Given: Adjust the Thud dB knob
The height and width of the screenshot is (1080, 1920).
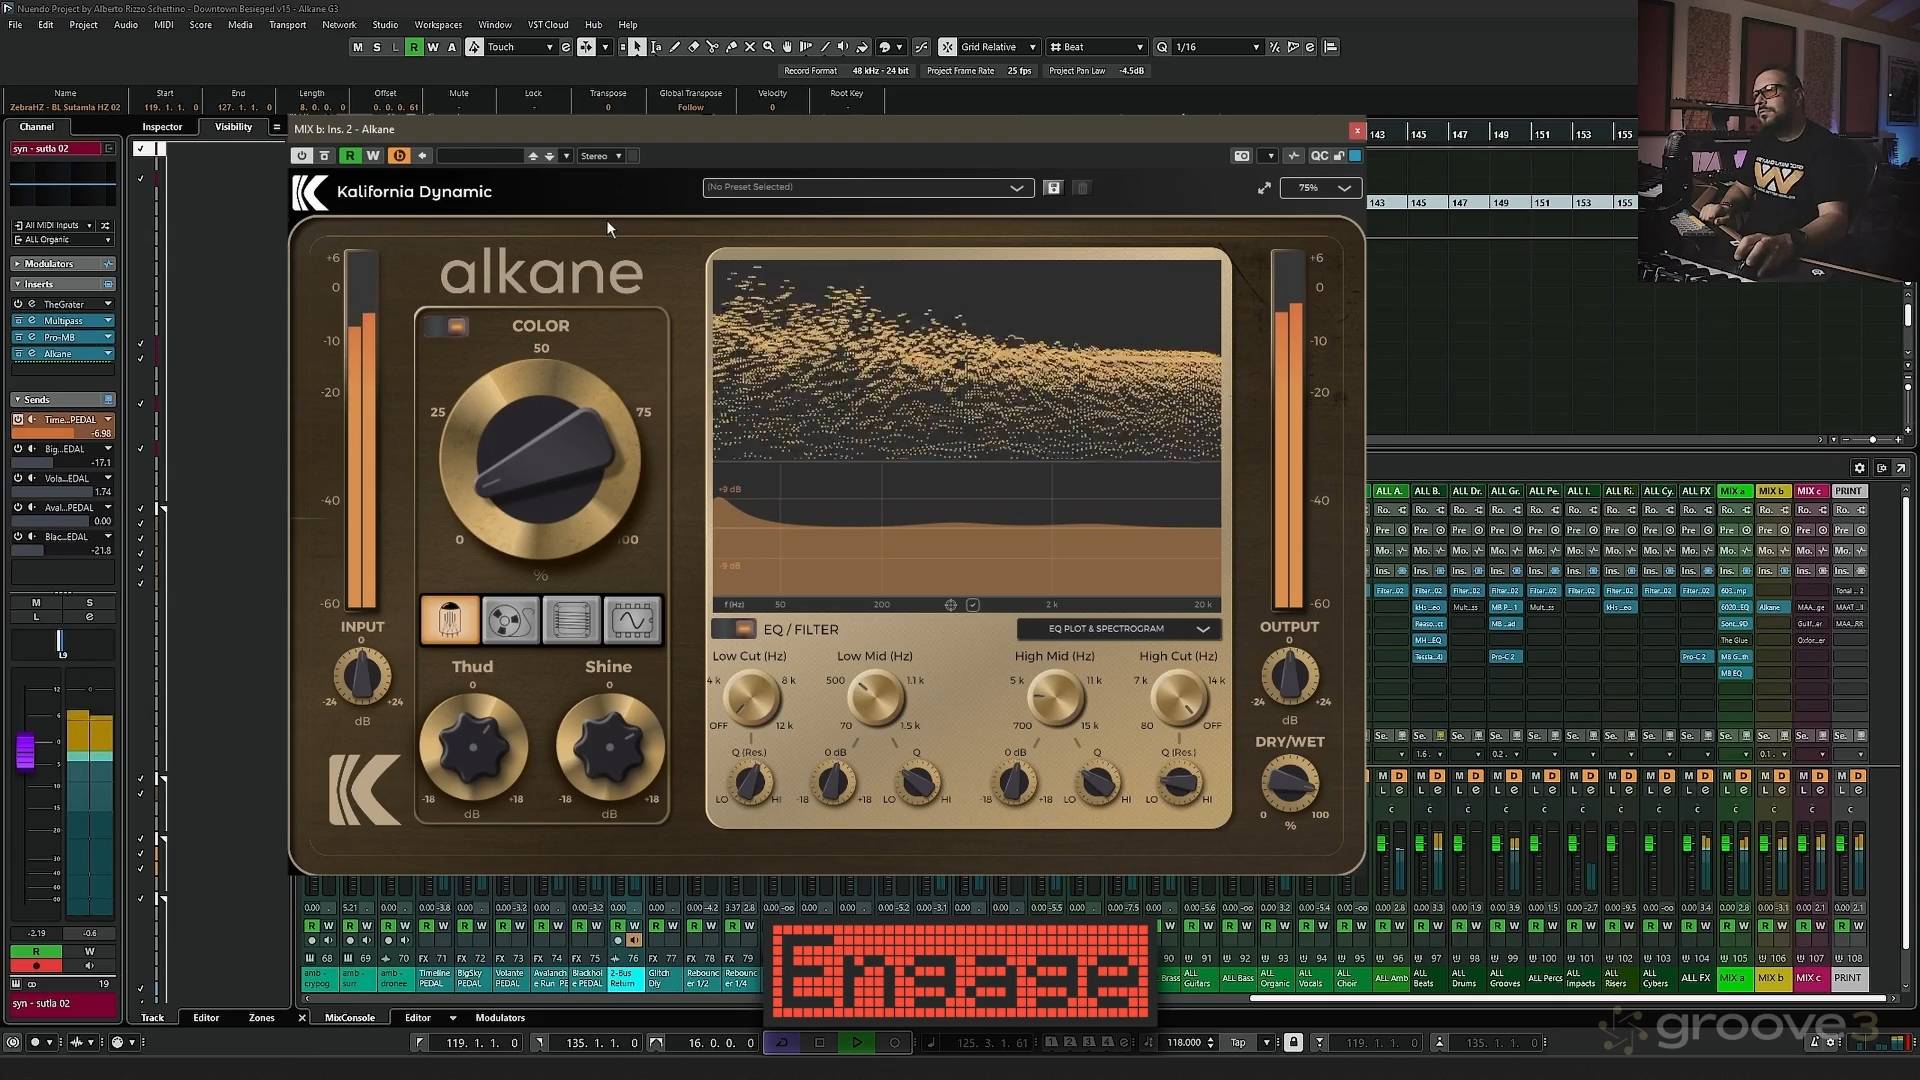Looking at the screenshot, I should click(x=473, y=747).
